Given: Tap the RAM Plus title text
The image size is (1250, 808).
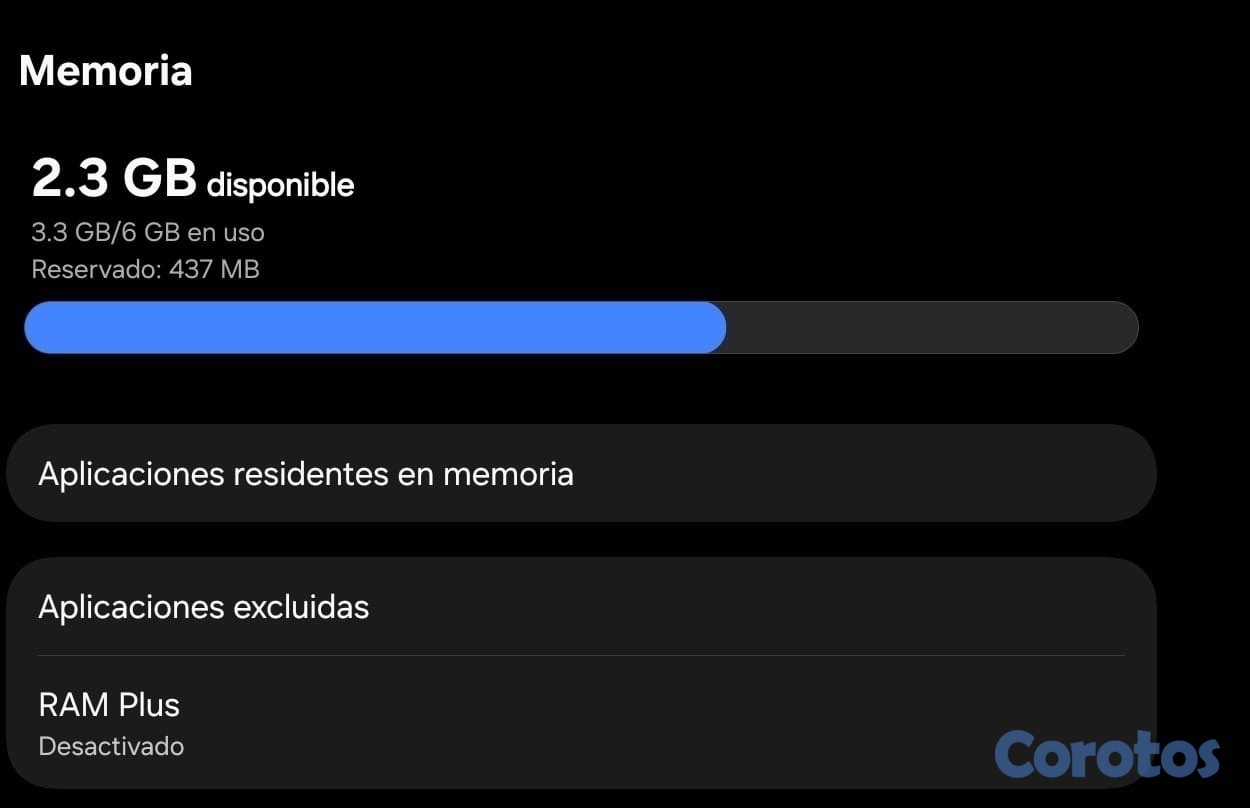Looking at the screenshot, I should tap(109, 705).
